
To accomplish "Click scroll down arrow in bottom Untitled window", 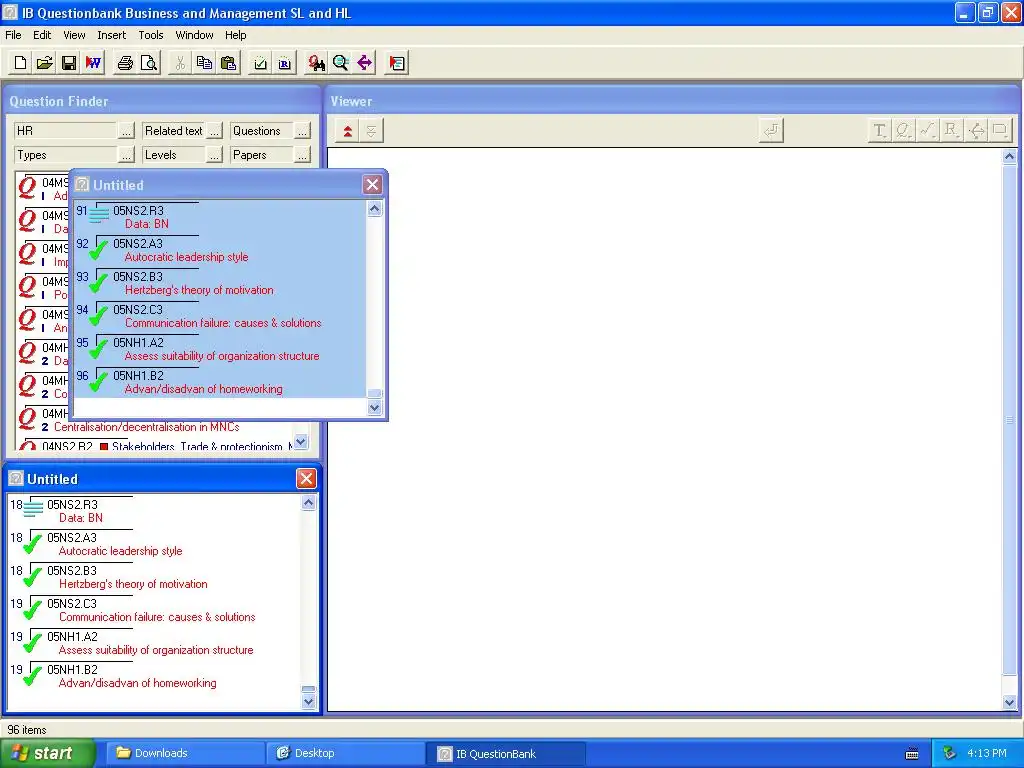I will pyautogui.click(x=309, y=702).
